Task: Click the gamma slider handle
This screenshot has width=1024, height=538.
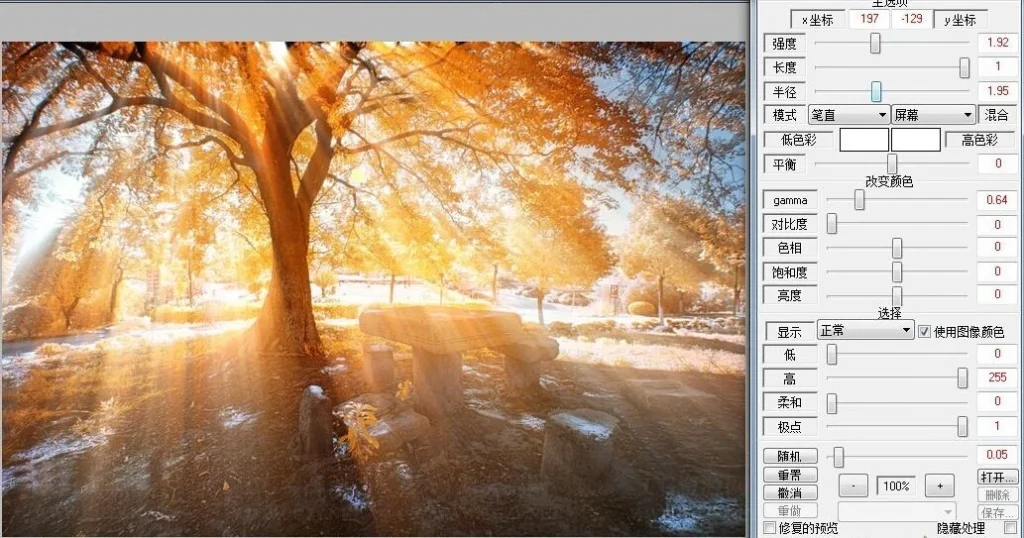Action: point(859,200)
